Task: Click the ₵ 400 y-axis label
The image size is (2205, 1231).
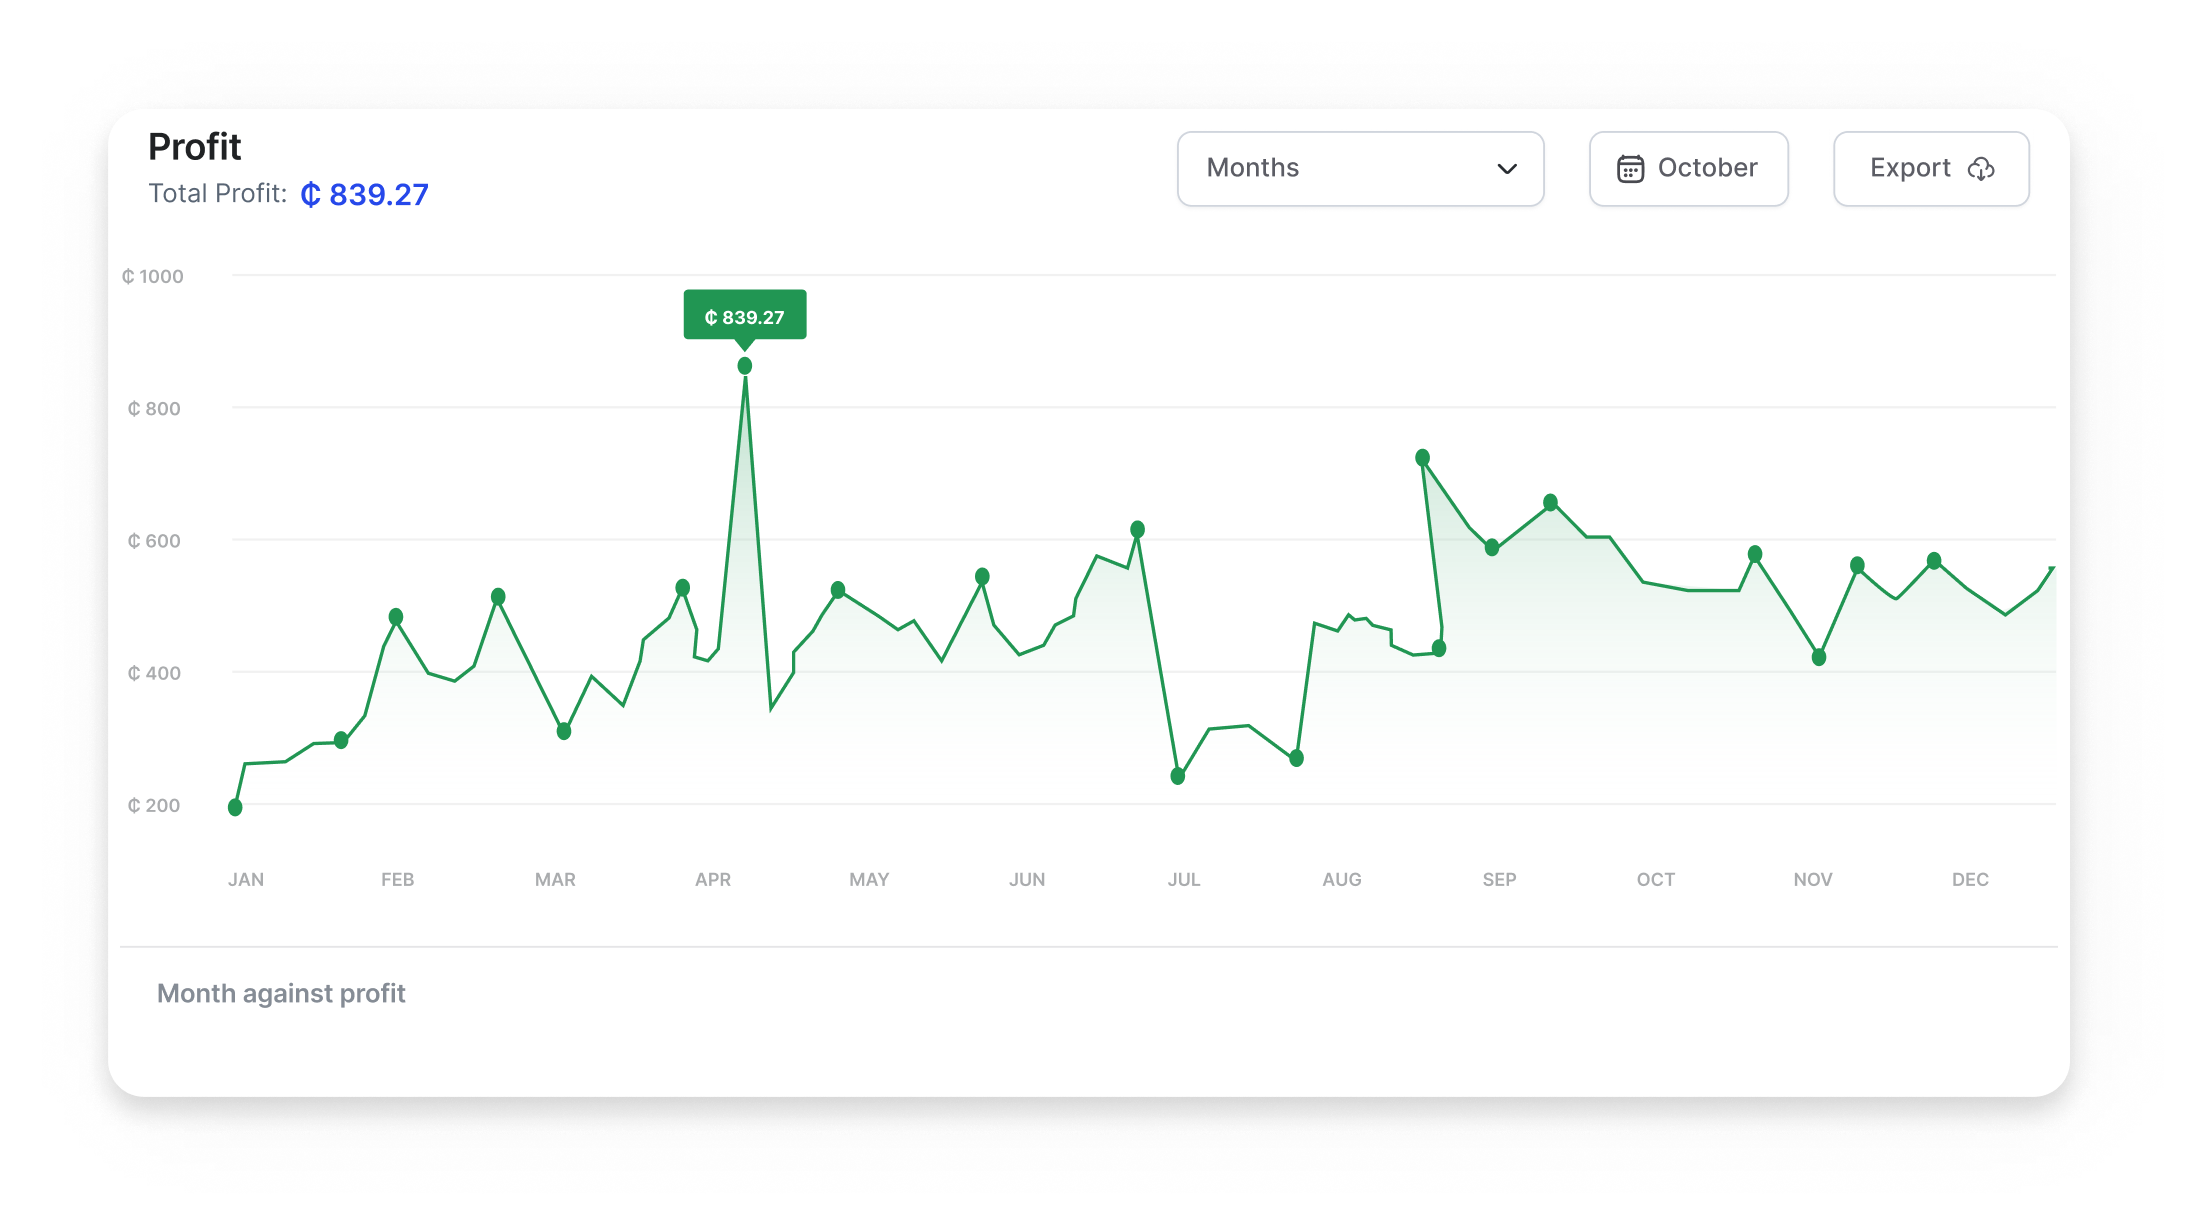Action: pyautogui.click(x=154, y=673)
